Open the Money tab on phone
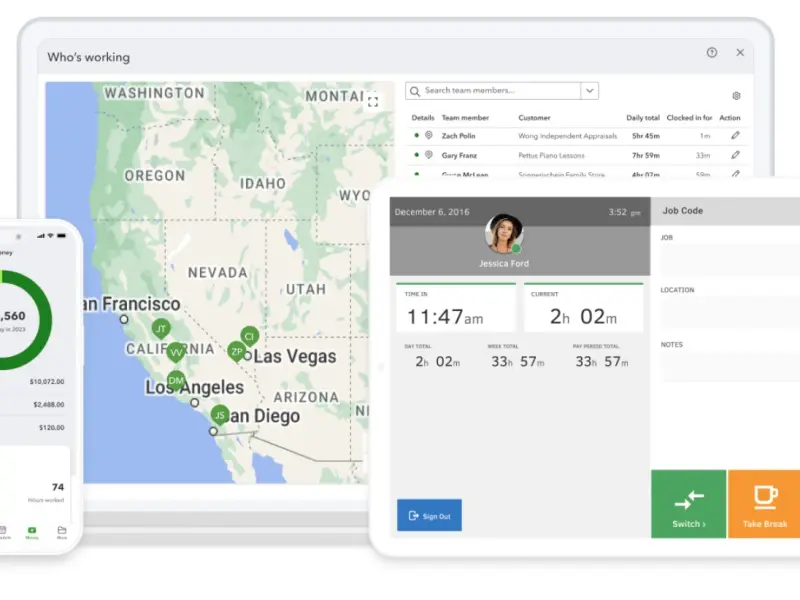Image resolution: width=800 pixels, height=600 pixels. 32,531
